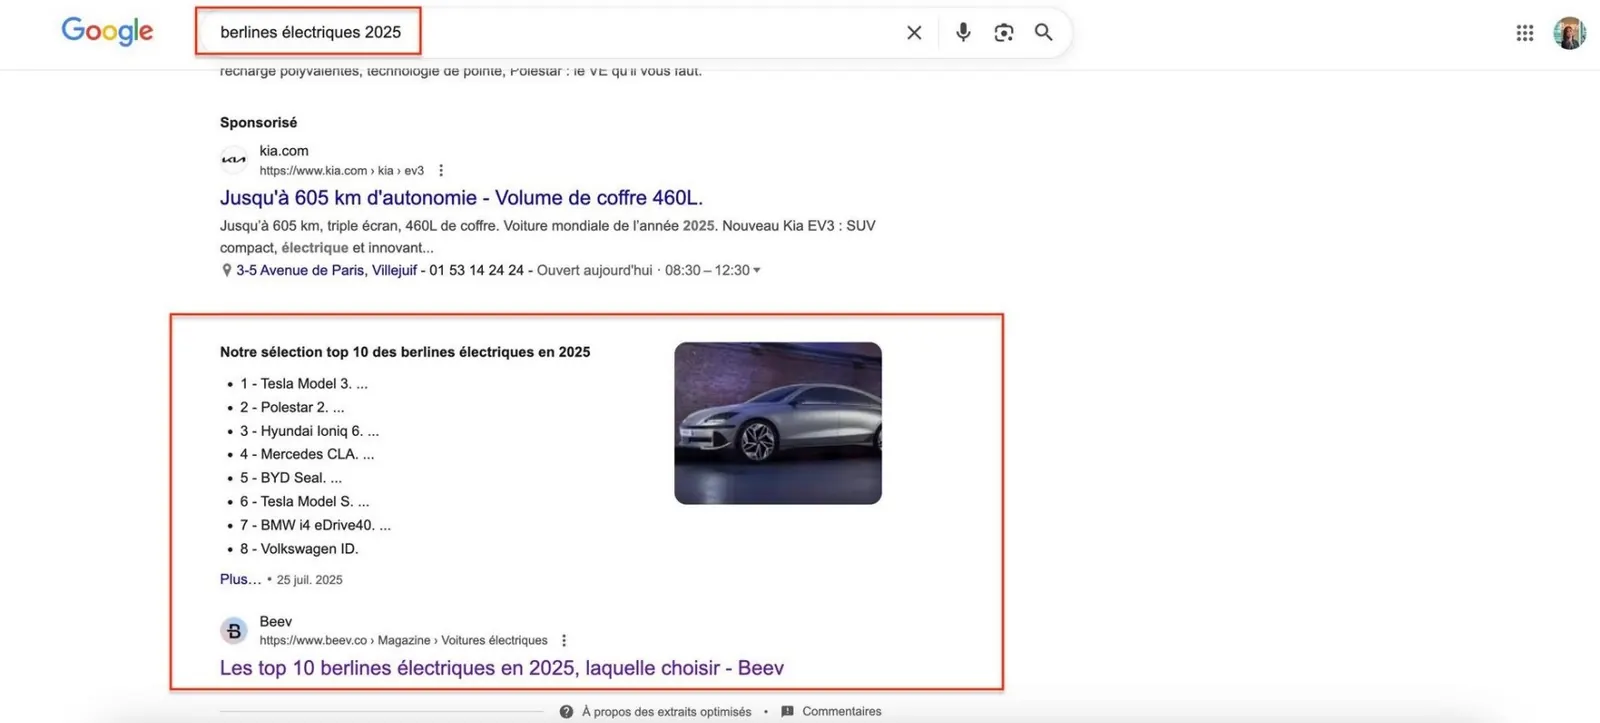This screenshot has width=1600, height=723.
Task: Click kia.com site name
Action: point(284,151)
